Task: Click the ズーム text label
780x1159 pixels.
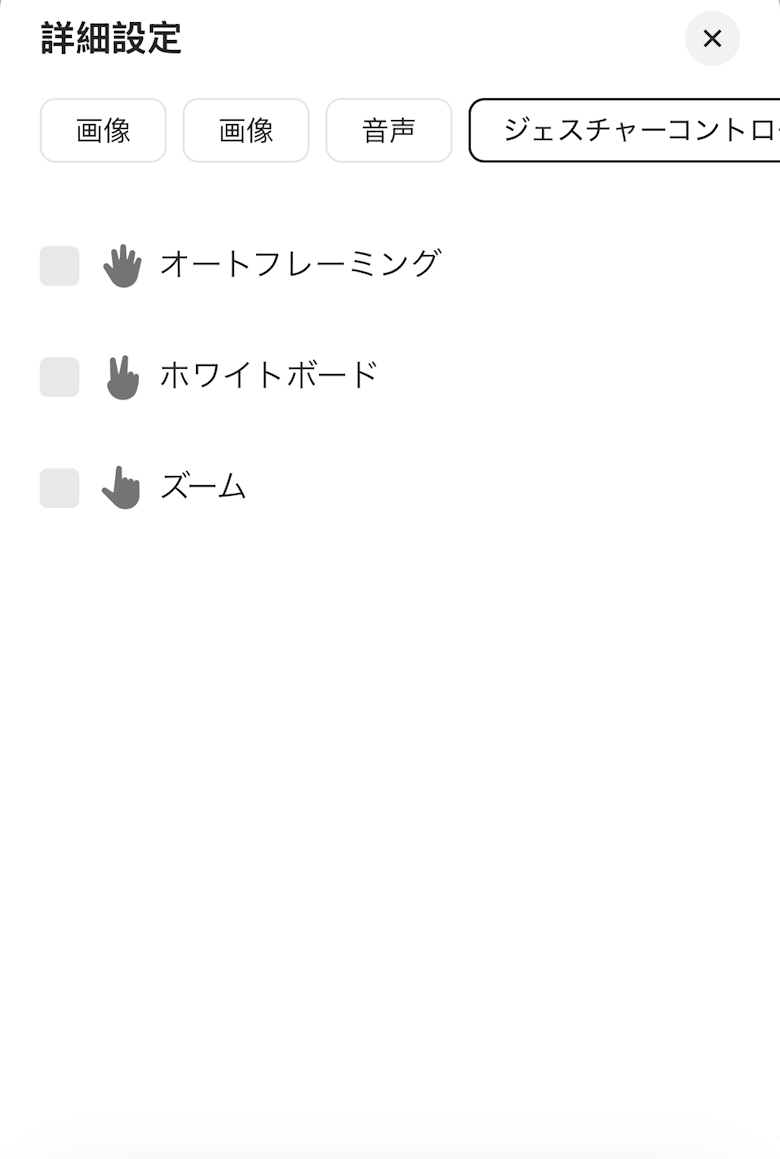Action: (x=203, y=488)
